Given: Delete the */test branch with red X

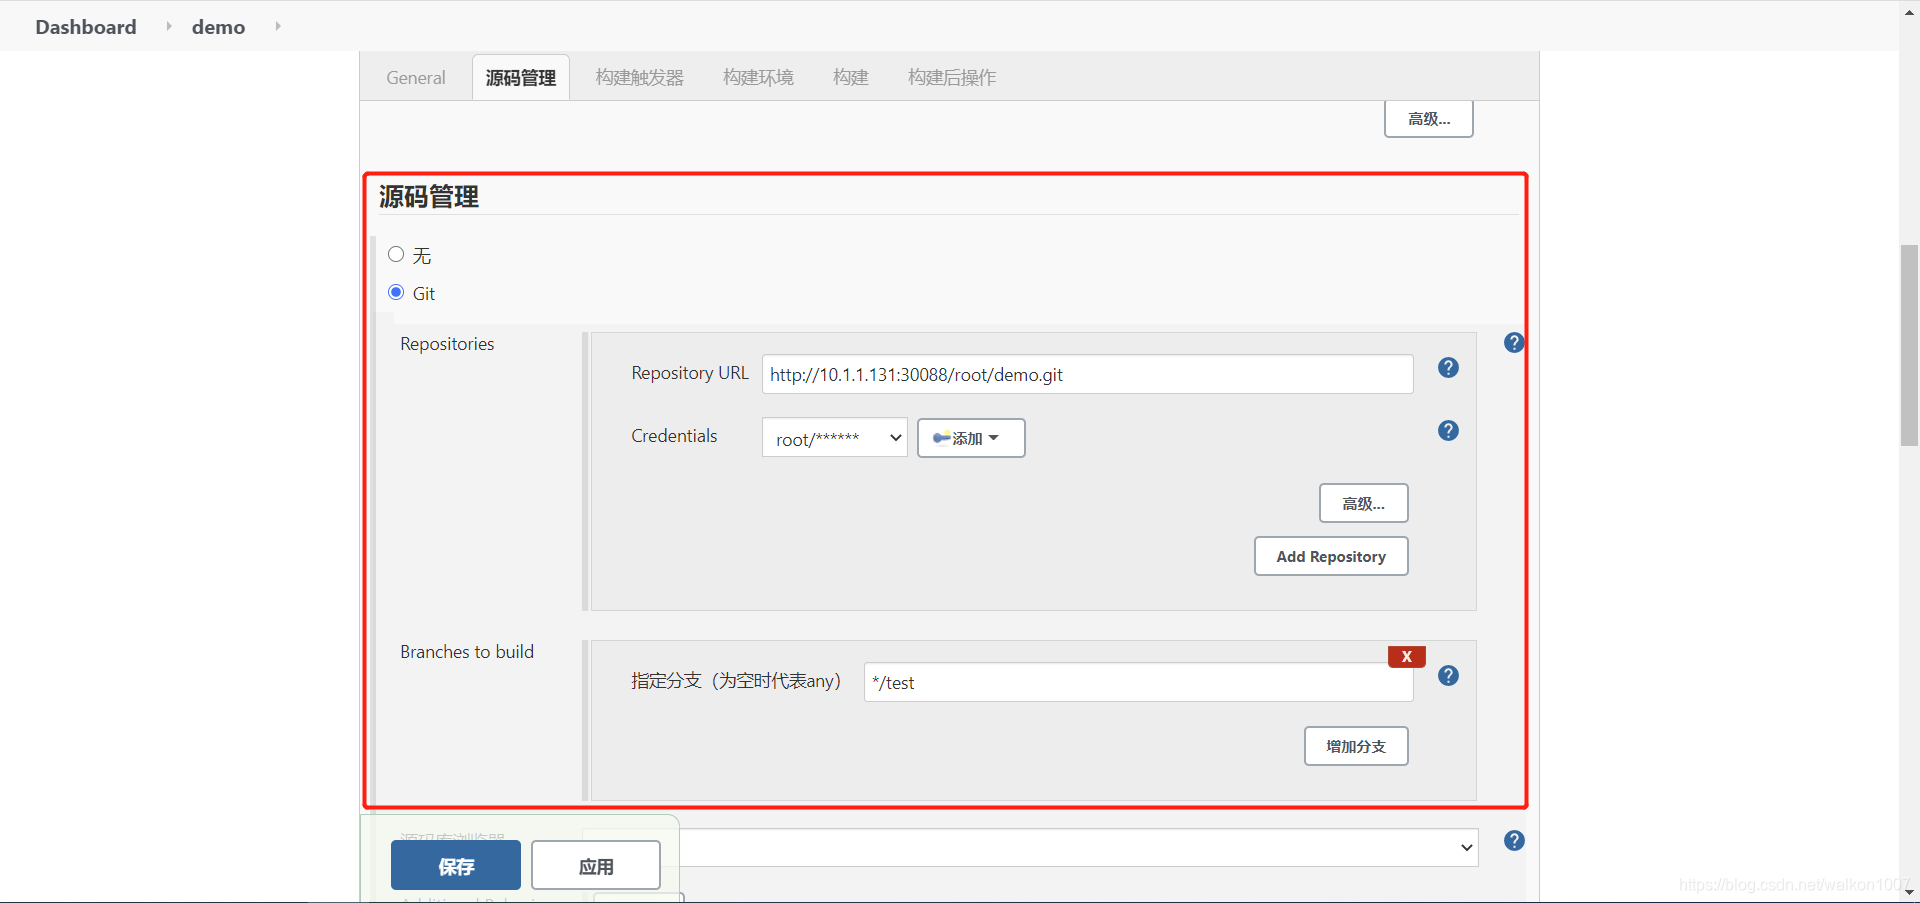Looking at the screenshot, I should 1406,656.
